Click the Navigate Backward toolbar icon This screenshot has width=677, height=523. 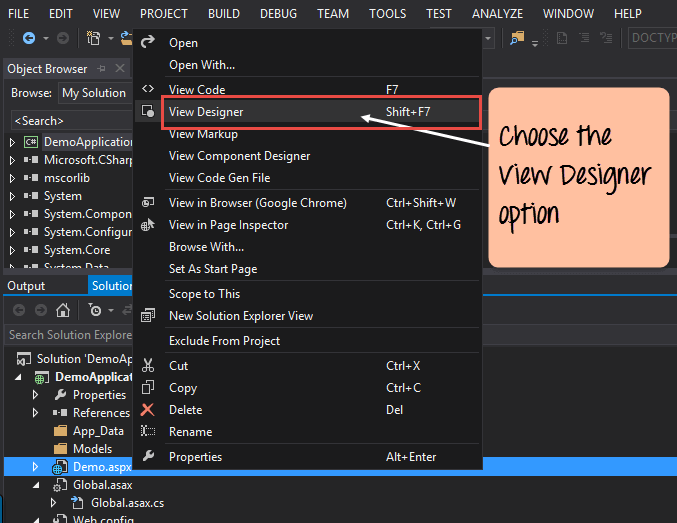tap(28, 38)
